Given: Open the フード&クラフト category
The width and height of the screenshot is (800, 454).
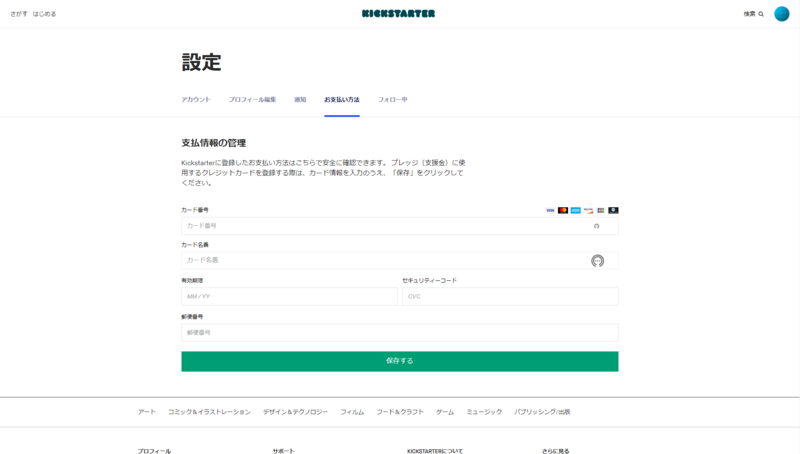Looking at the screenshot, I should [x=400, y=412].
